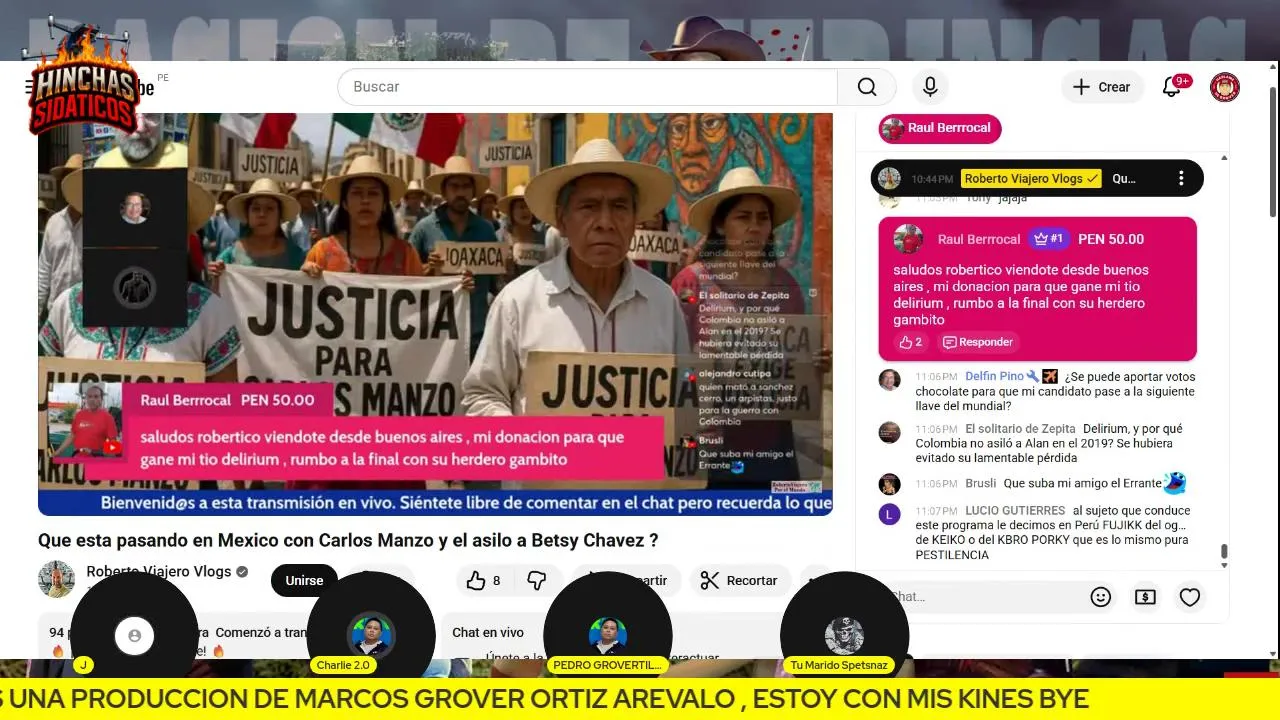Viewport: 1280px width, 720px height.
Task: Click Responder on the Super Chat
Action: pyautogui.click(x=977, y=342)
